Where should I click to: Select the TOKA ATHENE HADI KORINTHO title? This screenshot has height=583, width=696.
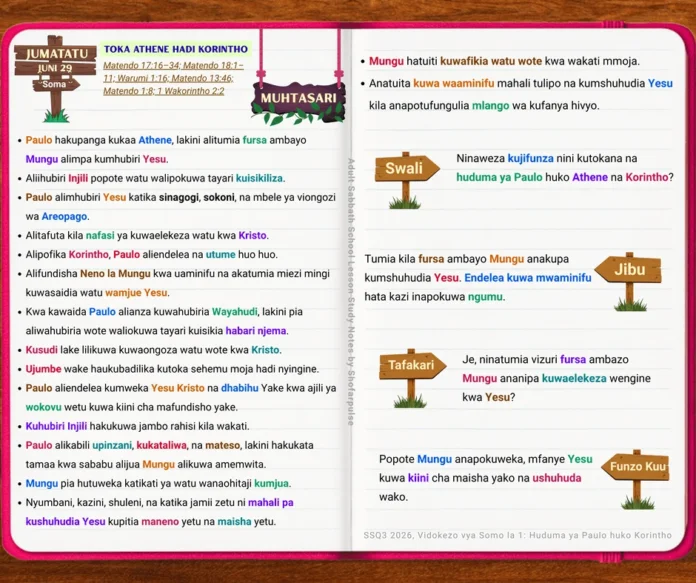176,49
